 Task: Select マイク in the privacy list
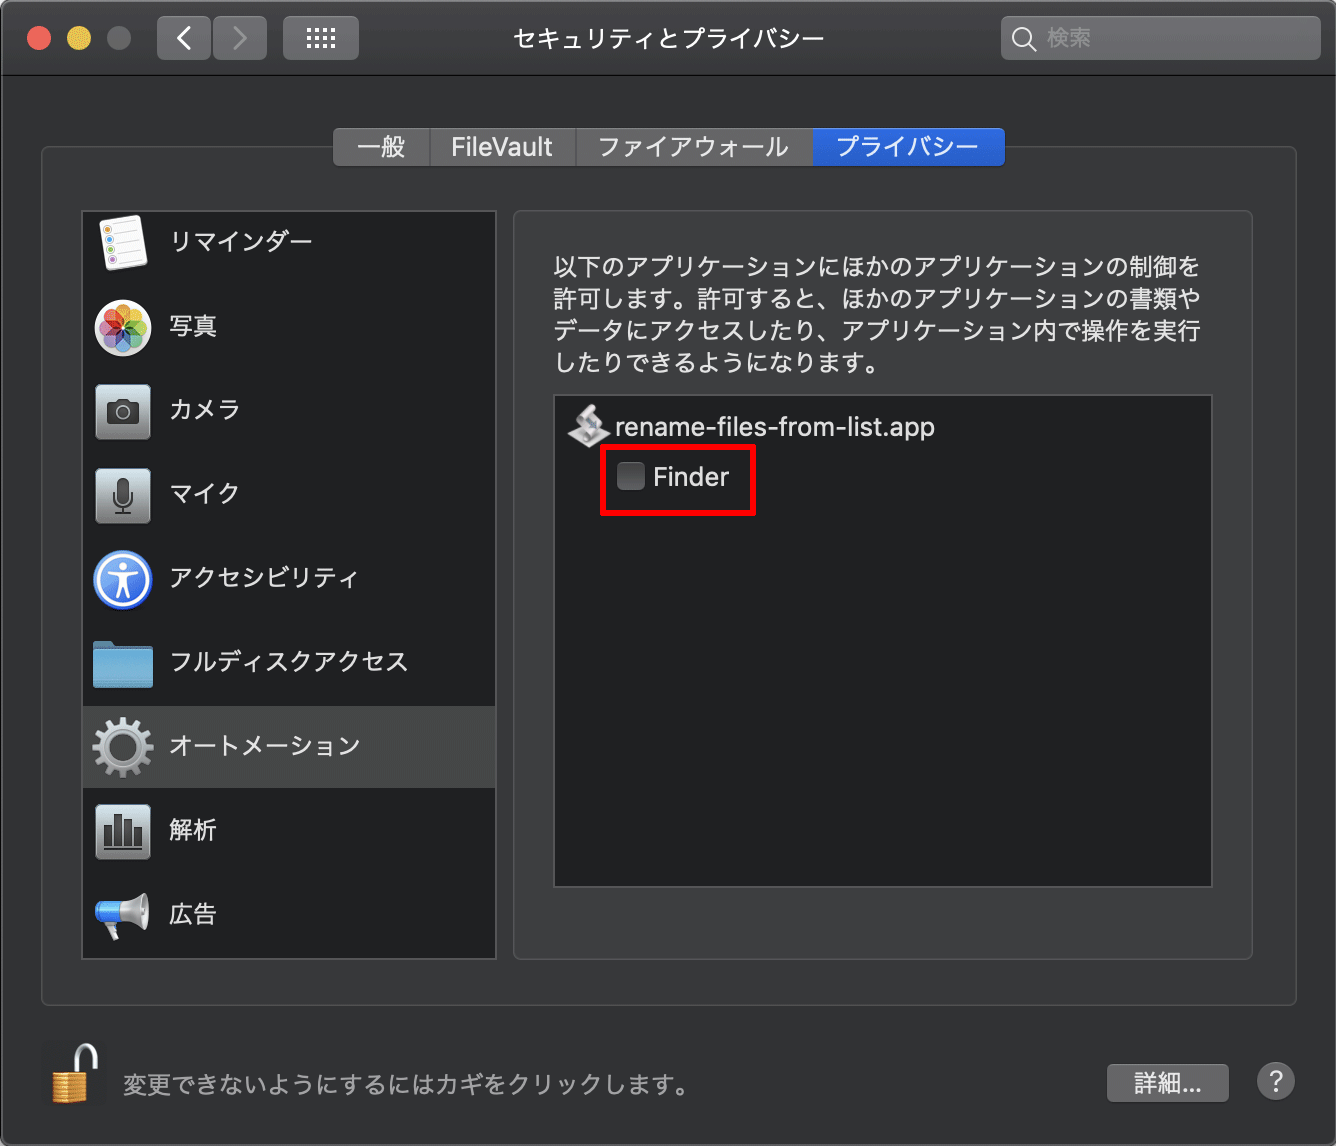[x=289, y=494]
